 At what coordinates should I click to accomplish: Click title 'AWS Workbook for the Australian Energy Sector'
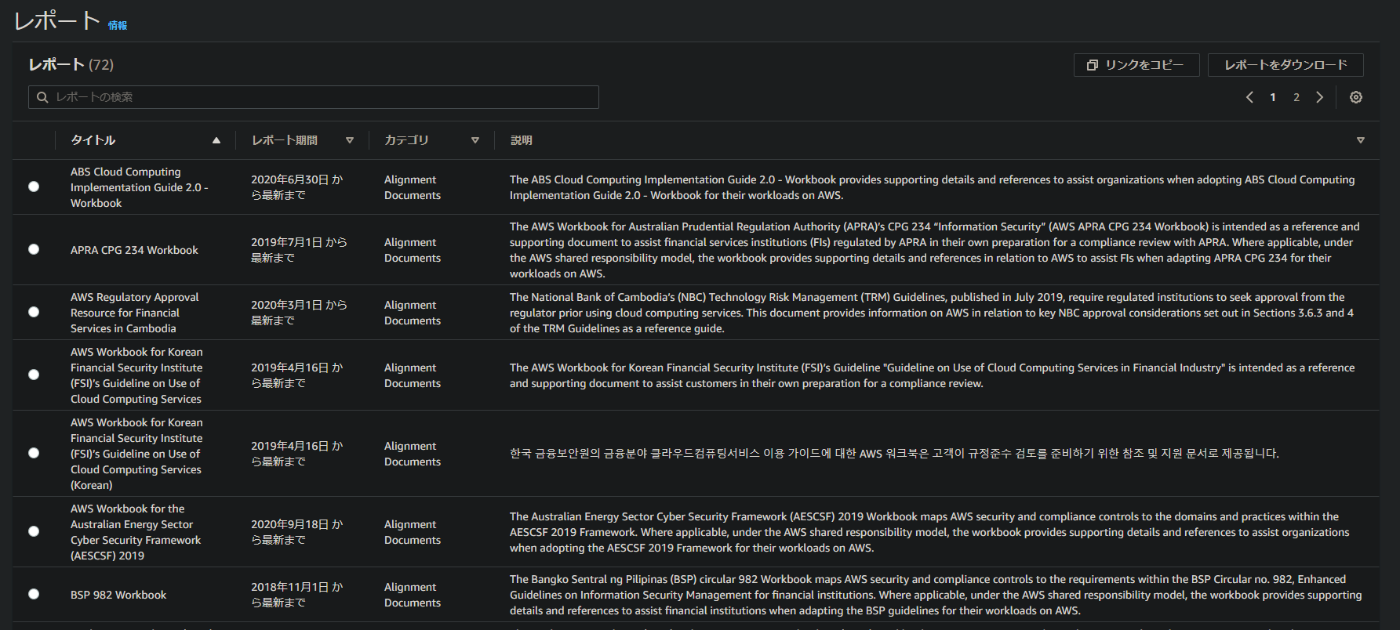tap(136, 532)
